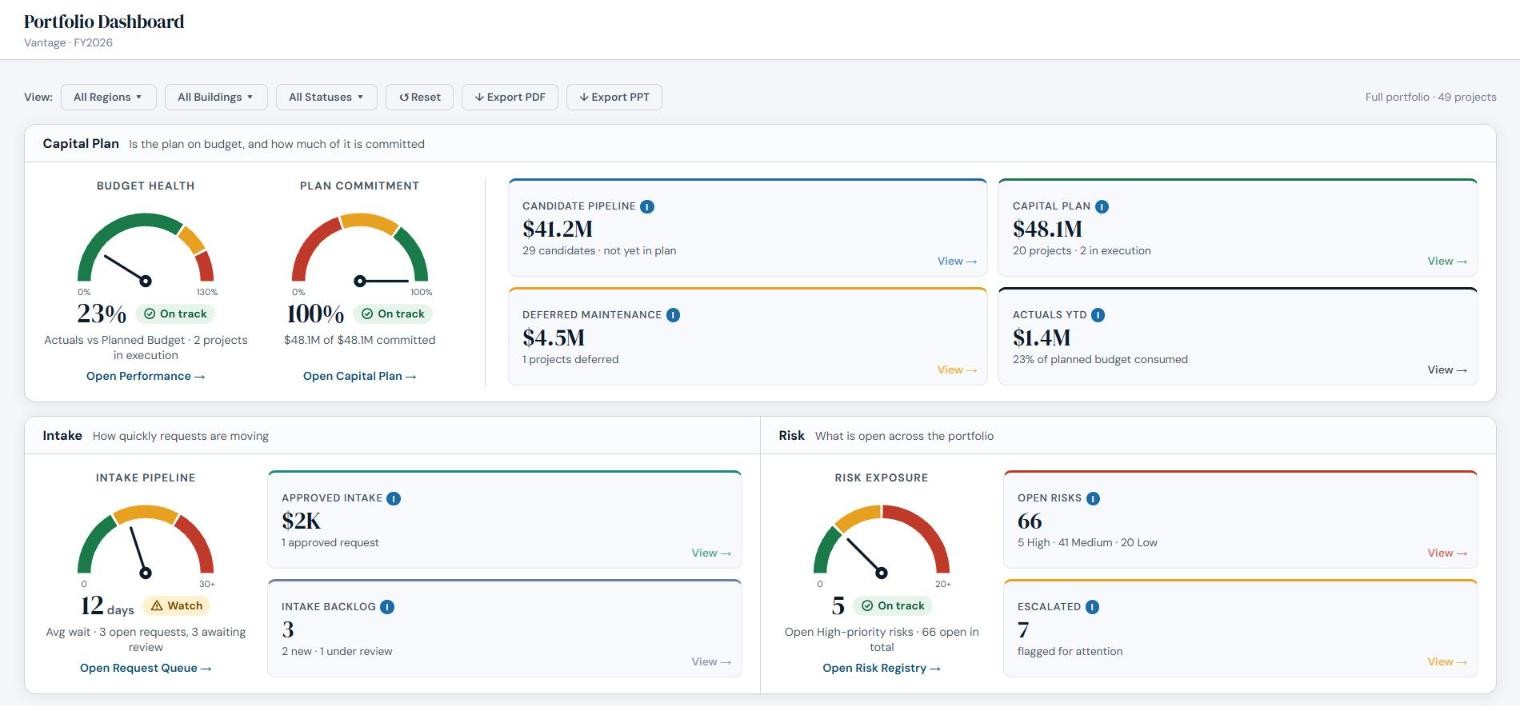Open Capital Plan link under Plan Commitment
The height and width of the screenshot is (706, 1520).
pos(360,376)
